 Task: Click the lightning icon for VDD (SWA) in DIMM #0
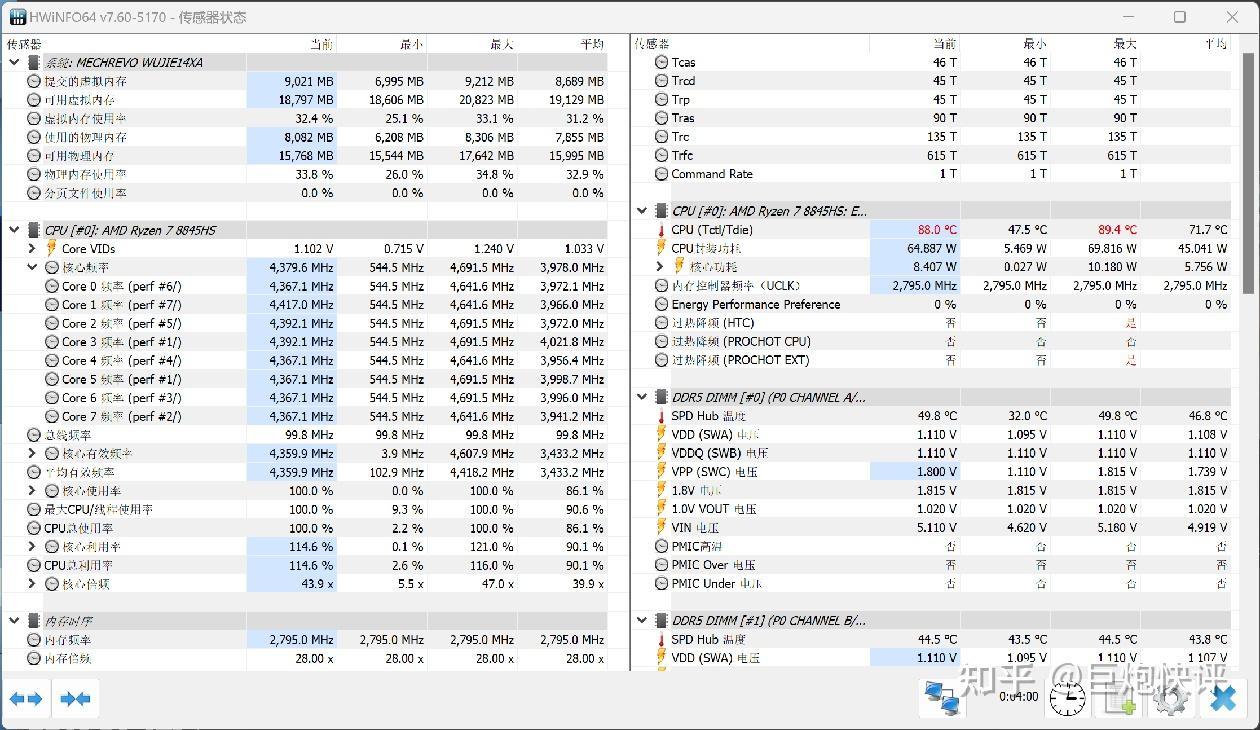[x=661, y=434]
